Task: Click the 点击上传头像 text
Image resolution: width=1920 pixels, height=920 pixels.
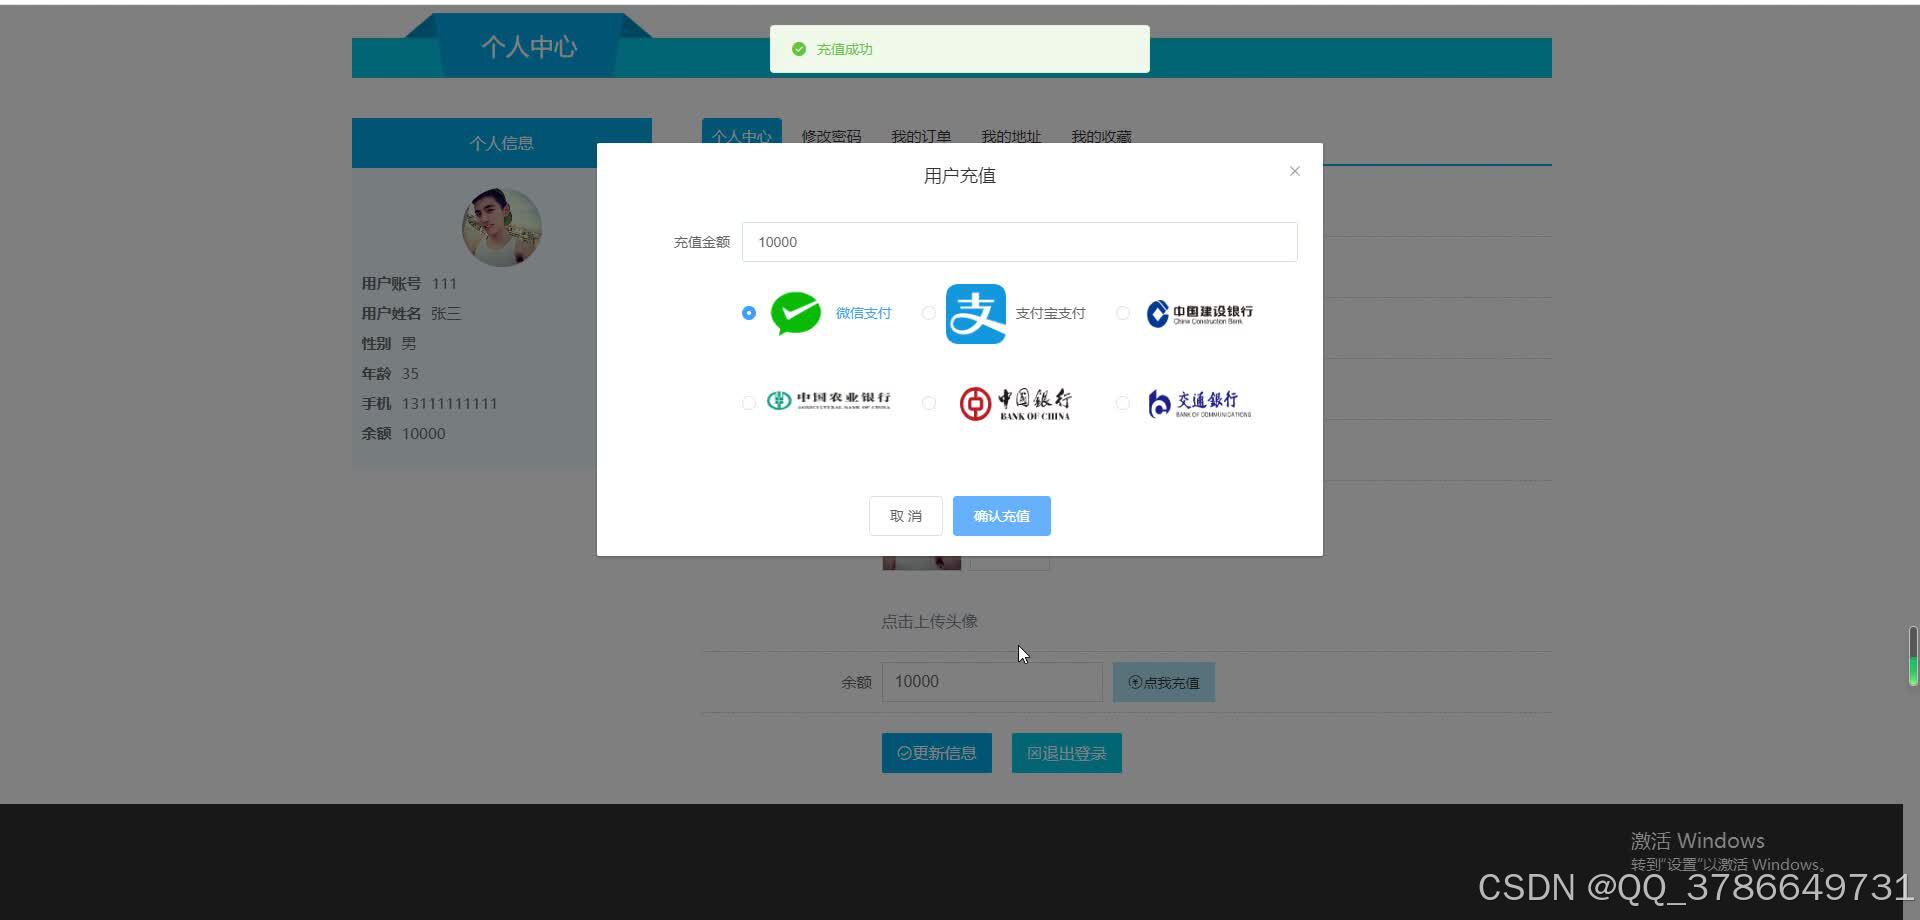Action: (929, 622)
